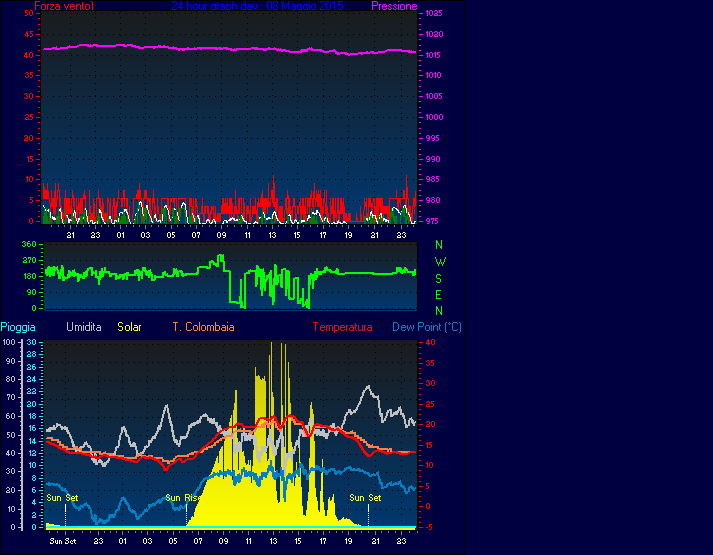Click pressure axis value "1010"
This screenshot has height=555, width=713.
(434, 75)
